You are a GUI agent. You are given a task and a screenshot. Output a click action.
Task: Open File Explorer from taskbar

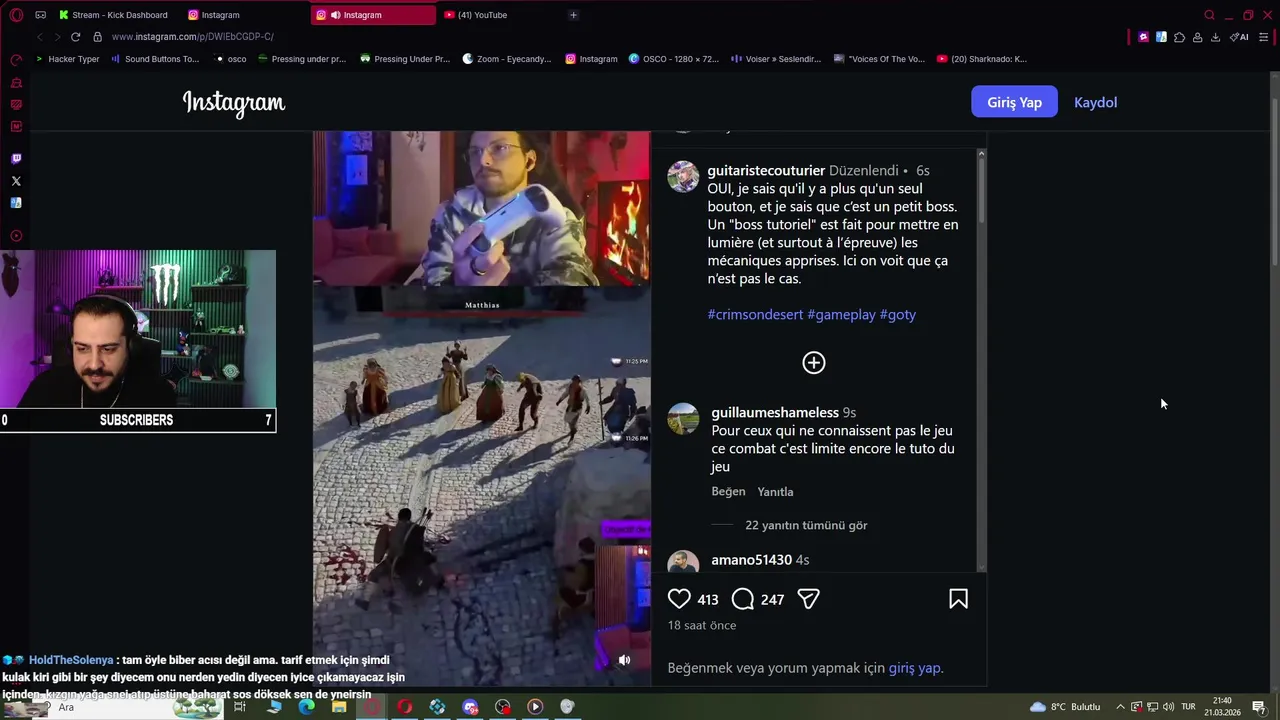(339, 707)
